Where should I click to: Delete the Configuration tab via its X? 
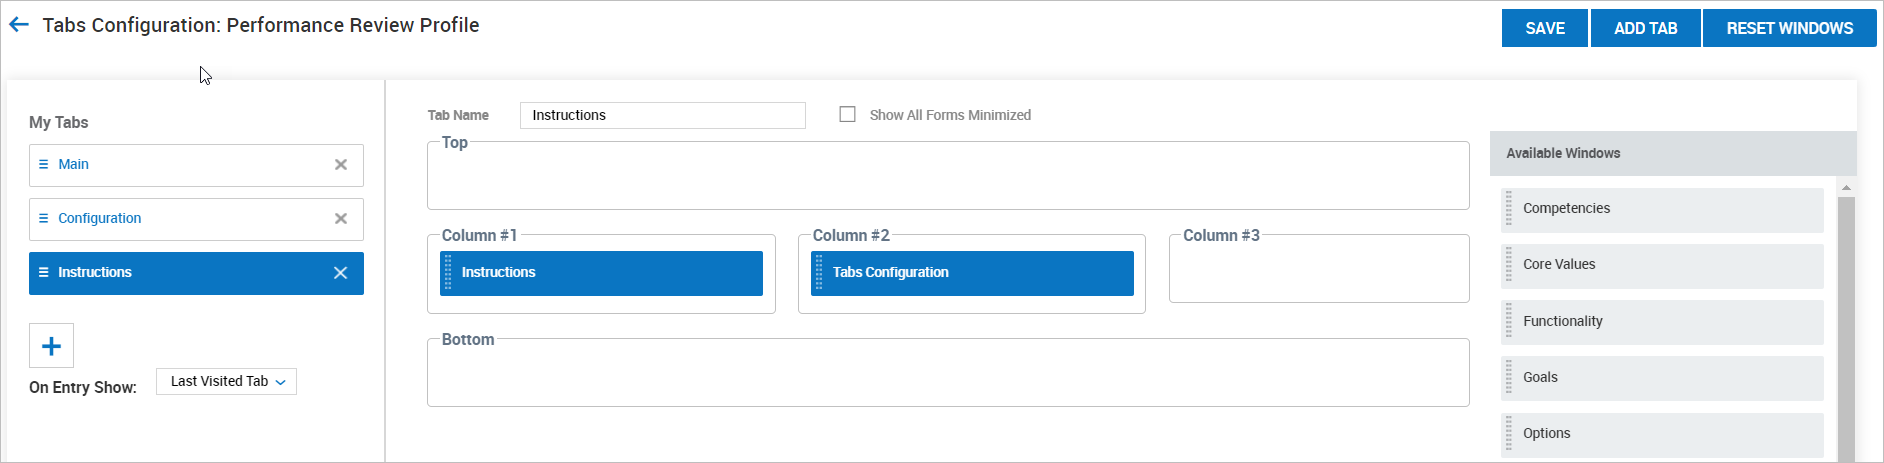click(x=341, y=219)
